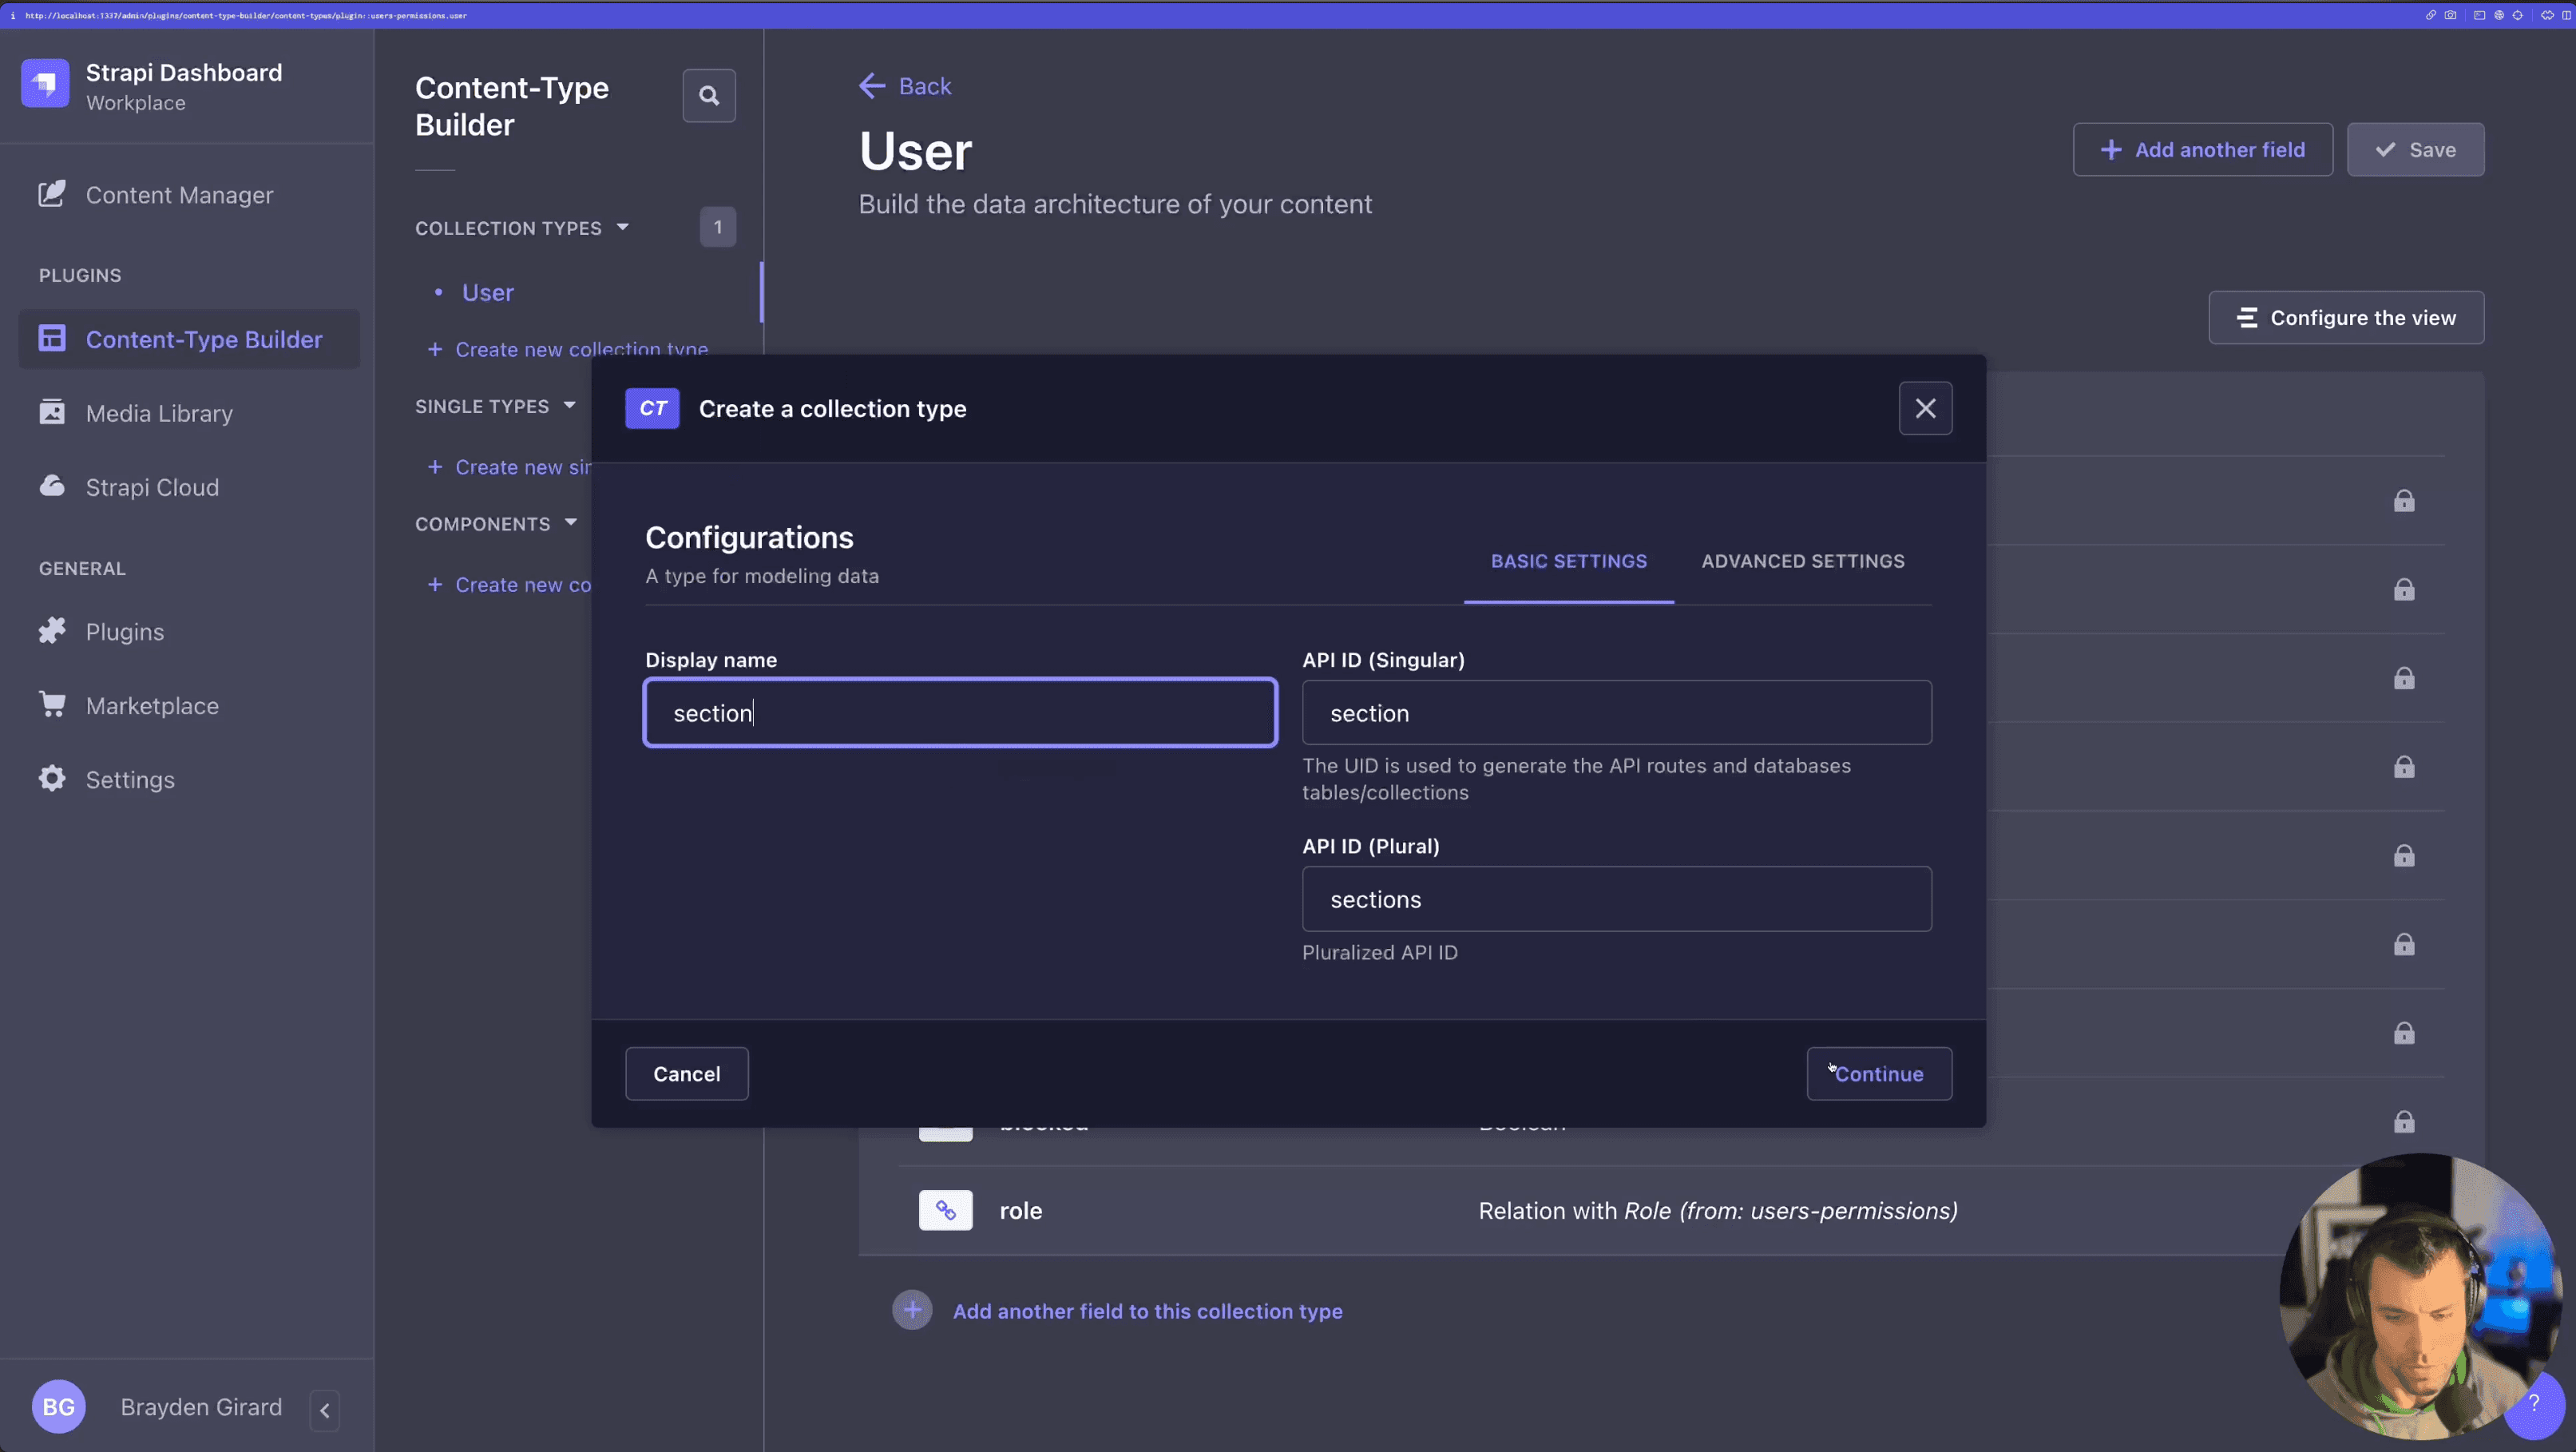The image size is (2576, 1452).
Task: Click the BG user avatar
Action: point(58,1407)
